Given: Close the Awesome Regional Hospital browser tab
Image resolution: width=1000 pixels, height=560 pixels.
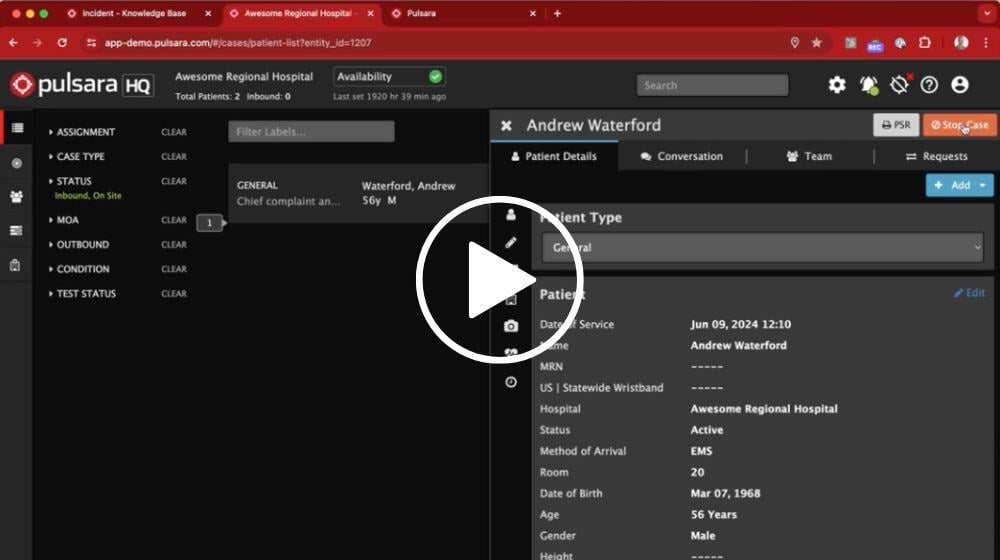Looking at the screenshot, I should pos(371,13).
